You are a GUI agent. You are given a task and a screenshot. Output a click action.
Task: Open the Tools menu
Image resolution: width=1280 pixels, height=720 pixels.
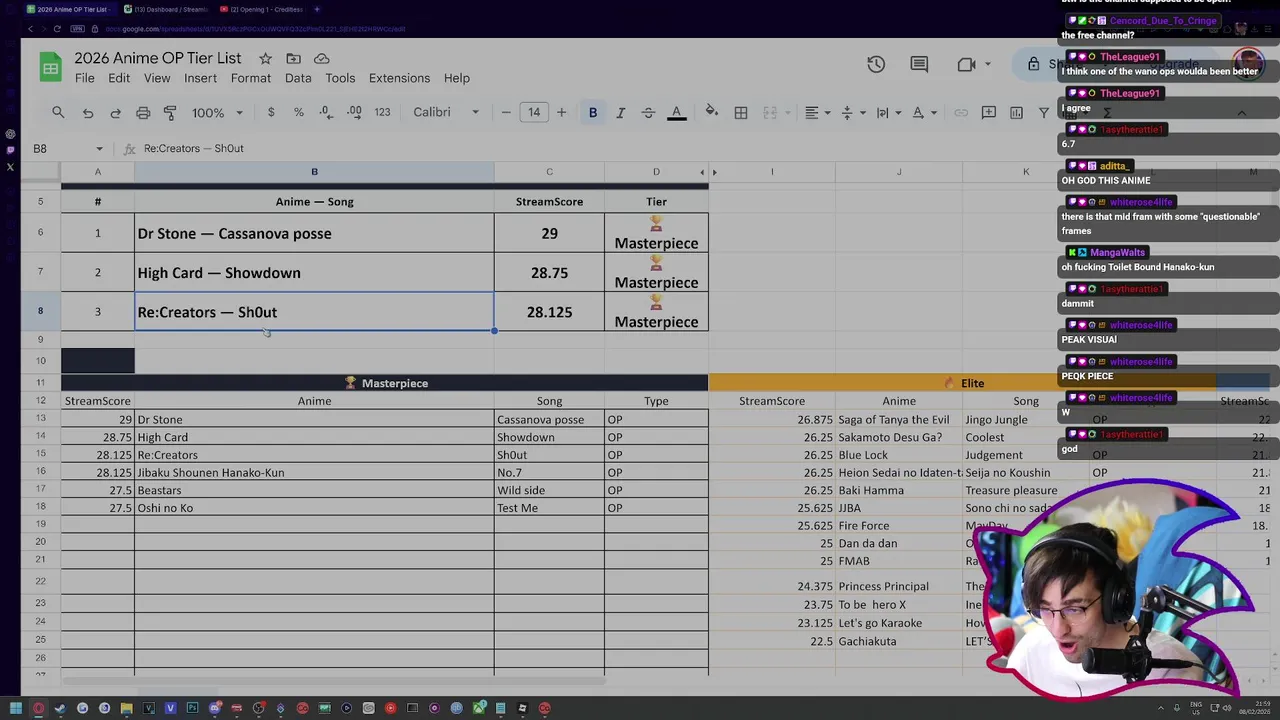tap(340, 78)
